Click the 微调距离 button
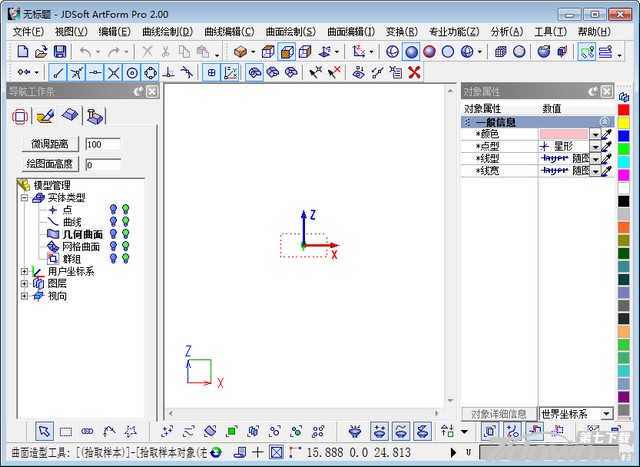This screenshot has width=640, height=467. (x=50, y=144)
